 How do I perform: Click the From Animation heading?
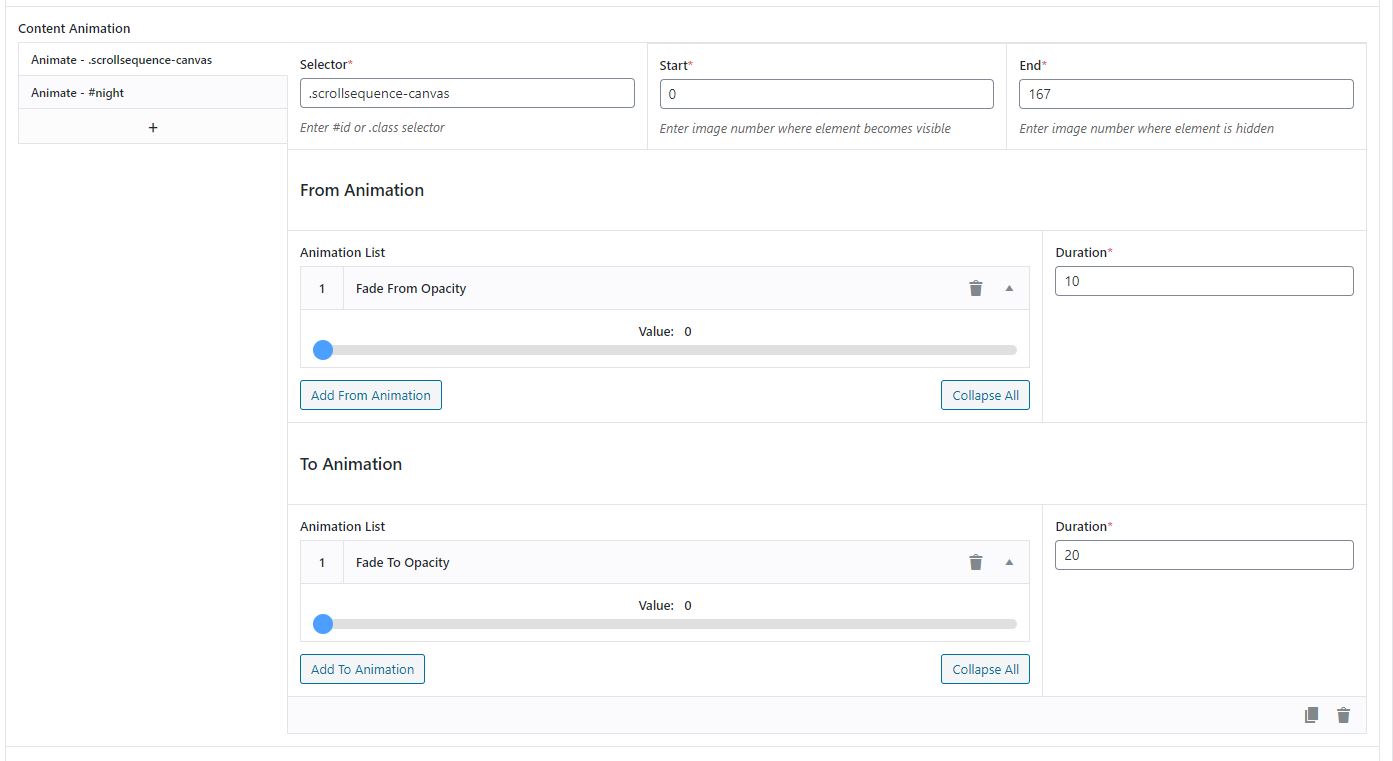[x=362, y=190]
